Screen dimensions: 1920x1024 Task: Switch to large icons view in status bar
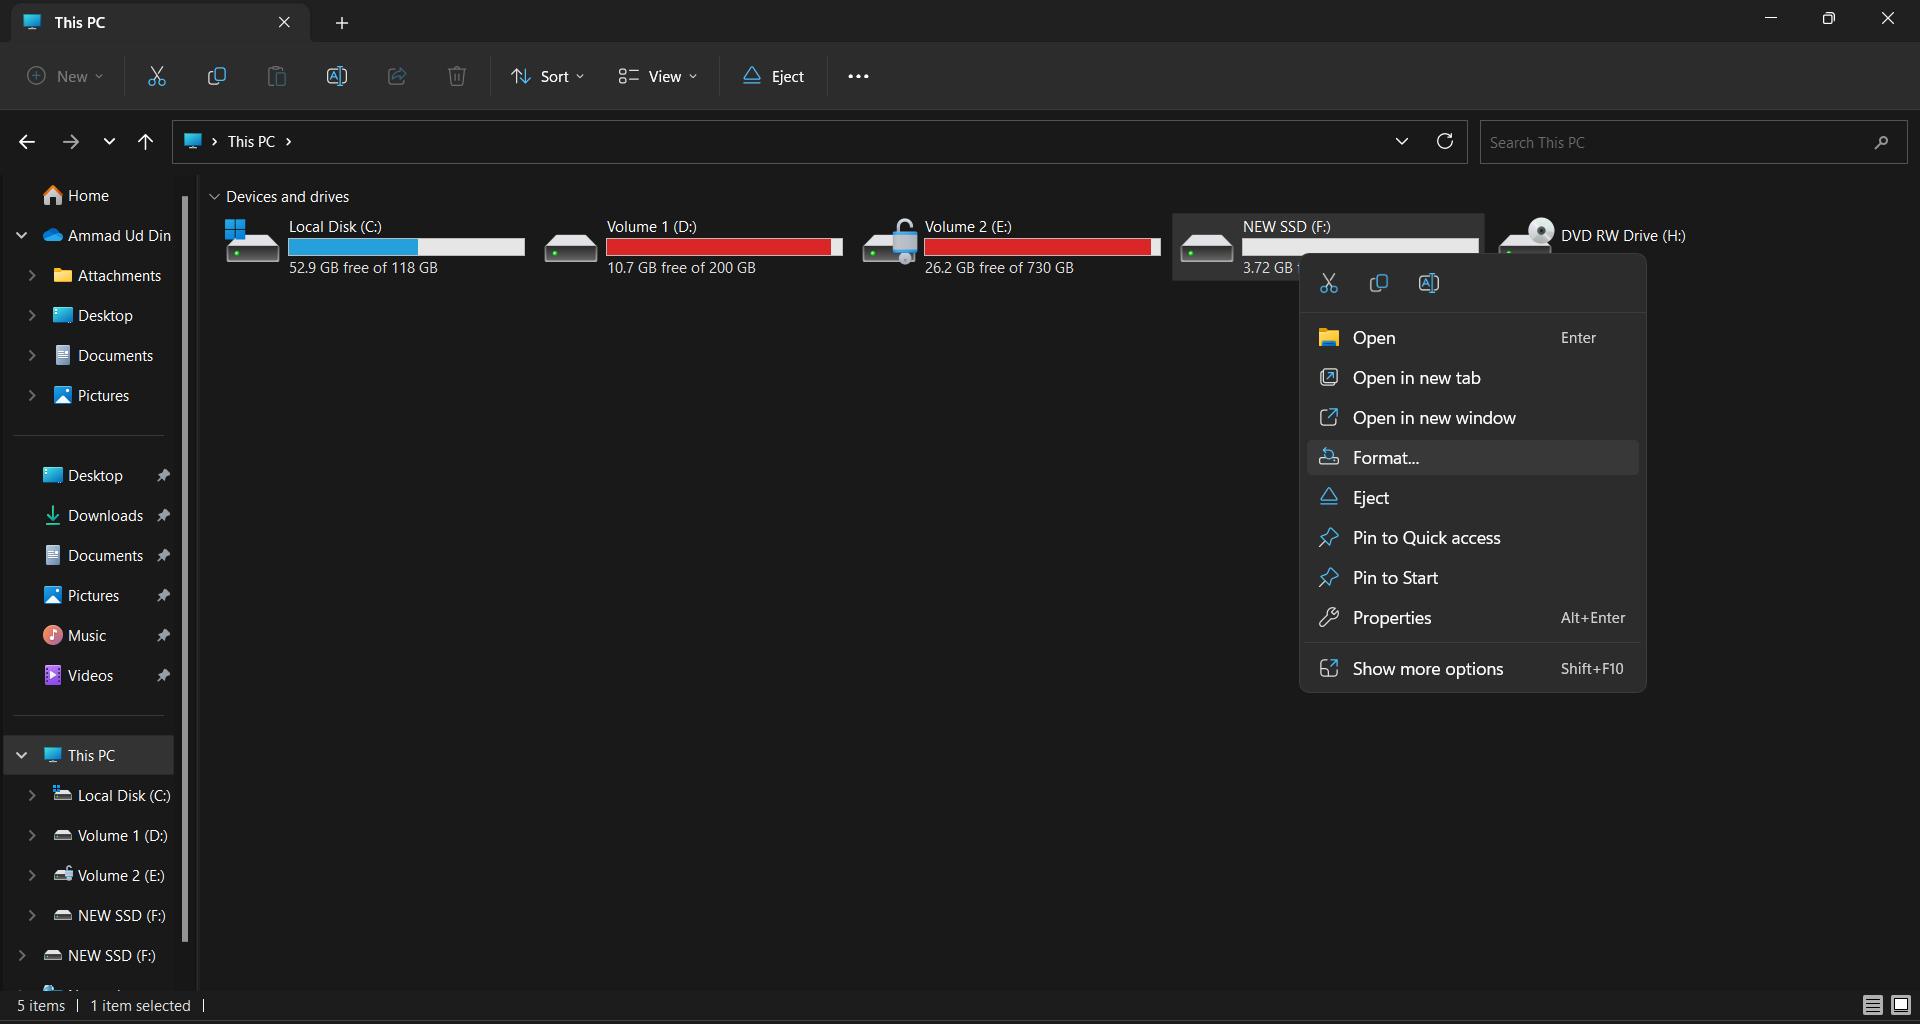click(x=1900, y=1005)
